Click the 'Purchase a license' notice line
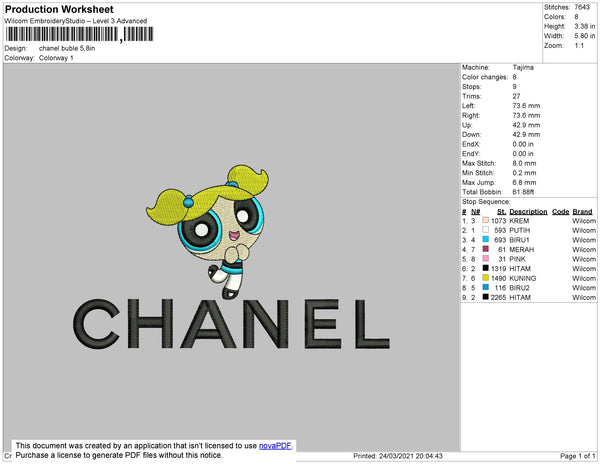The width and height of the screenshot is (600, 464). pyautogui.click(x=119, y=455)
